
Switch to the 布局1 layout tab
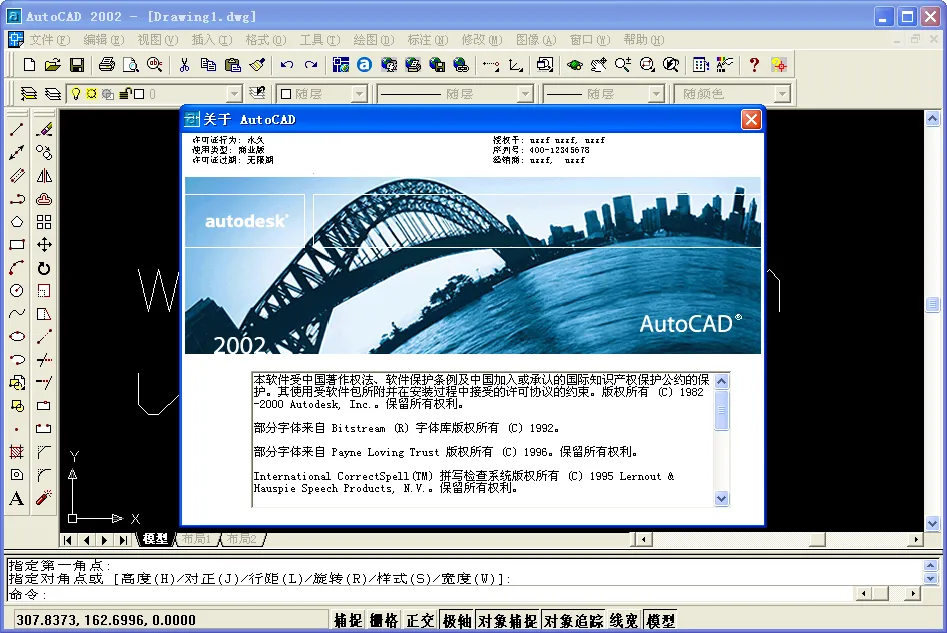click(x=196, y=537)
